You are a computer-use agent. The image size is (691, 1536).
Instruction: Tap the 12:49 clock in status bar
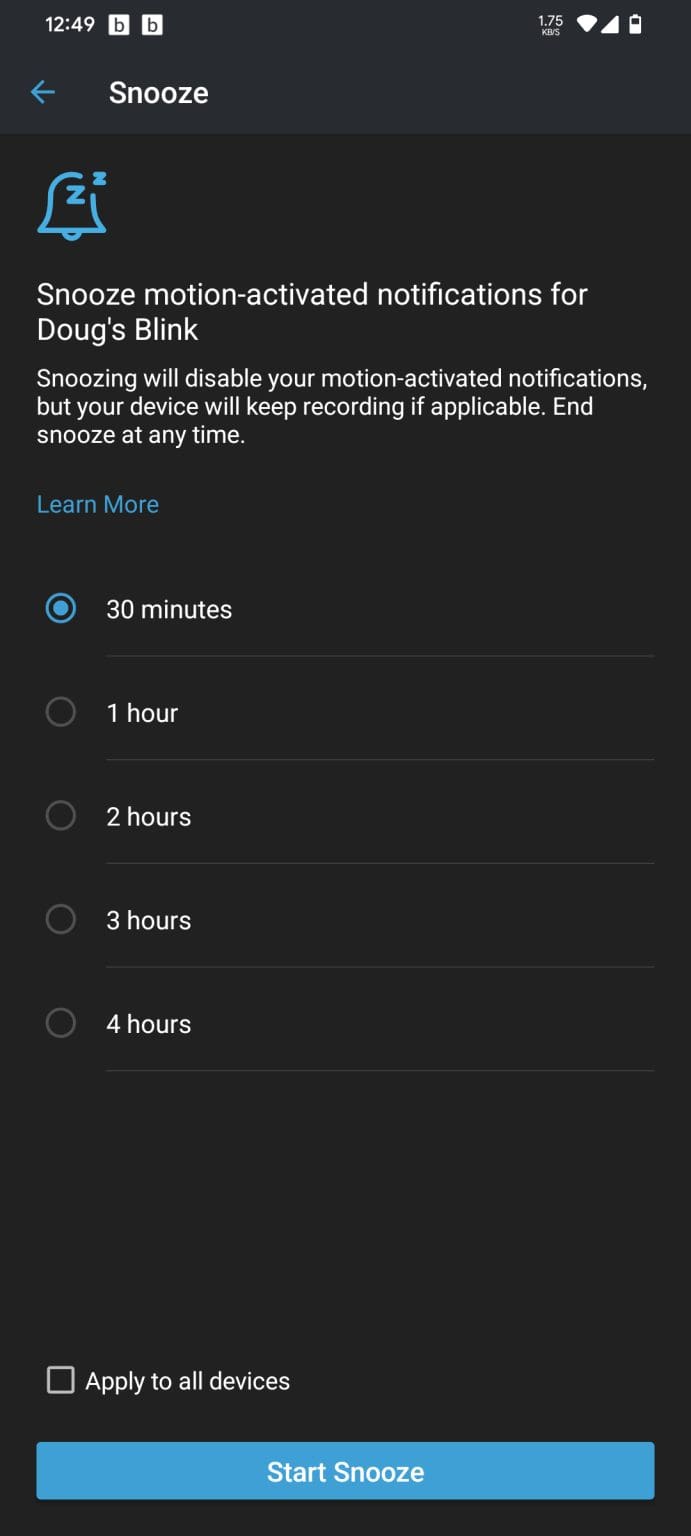pos(70,26)
